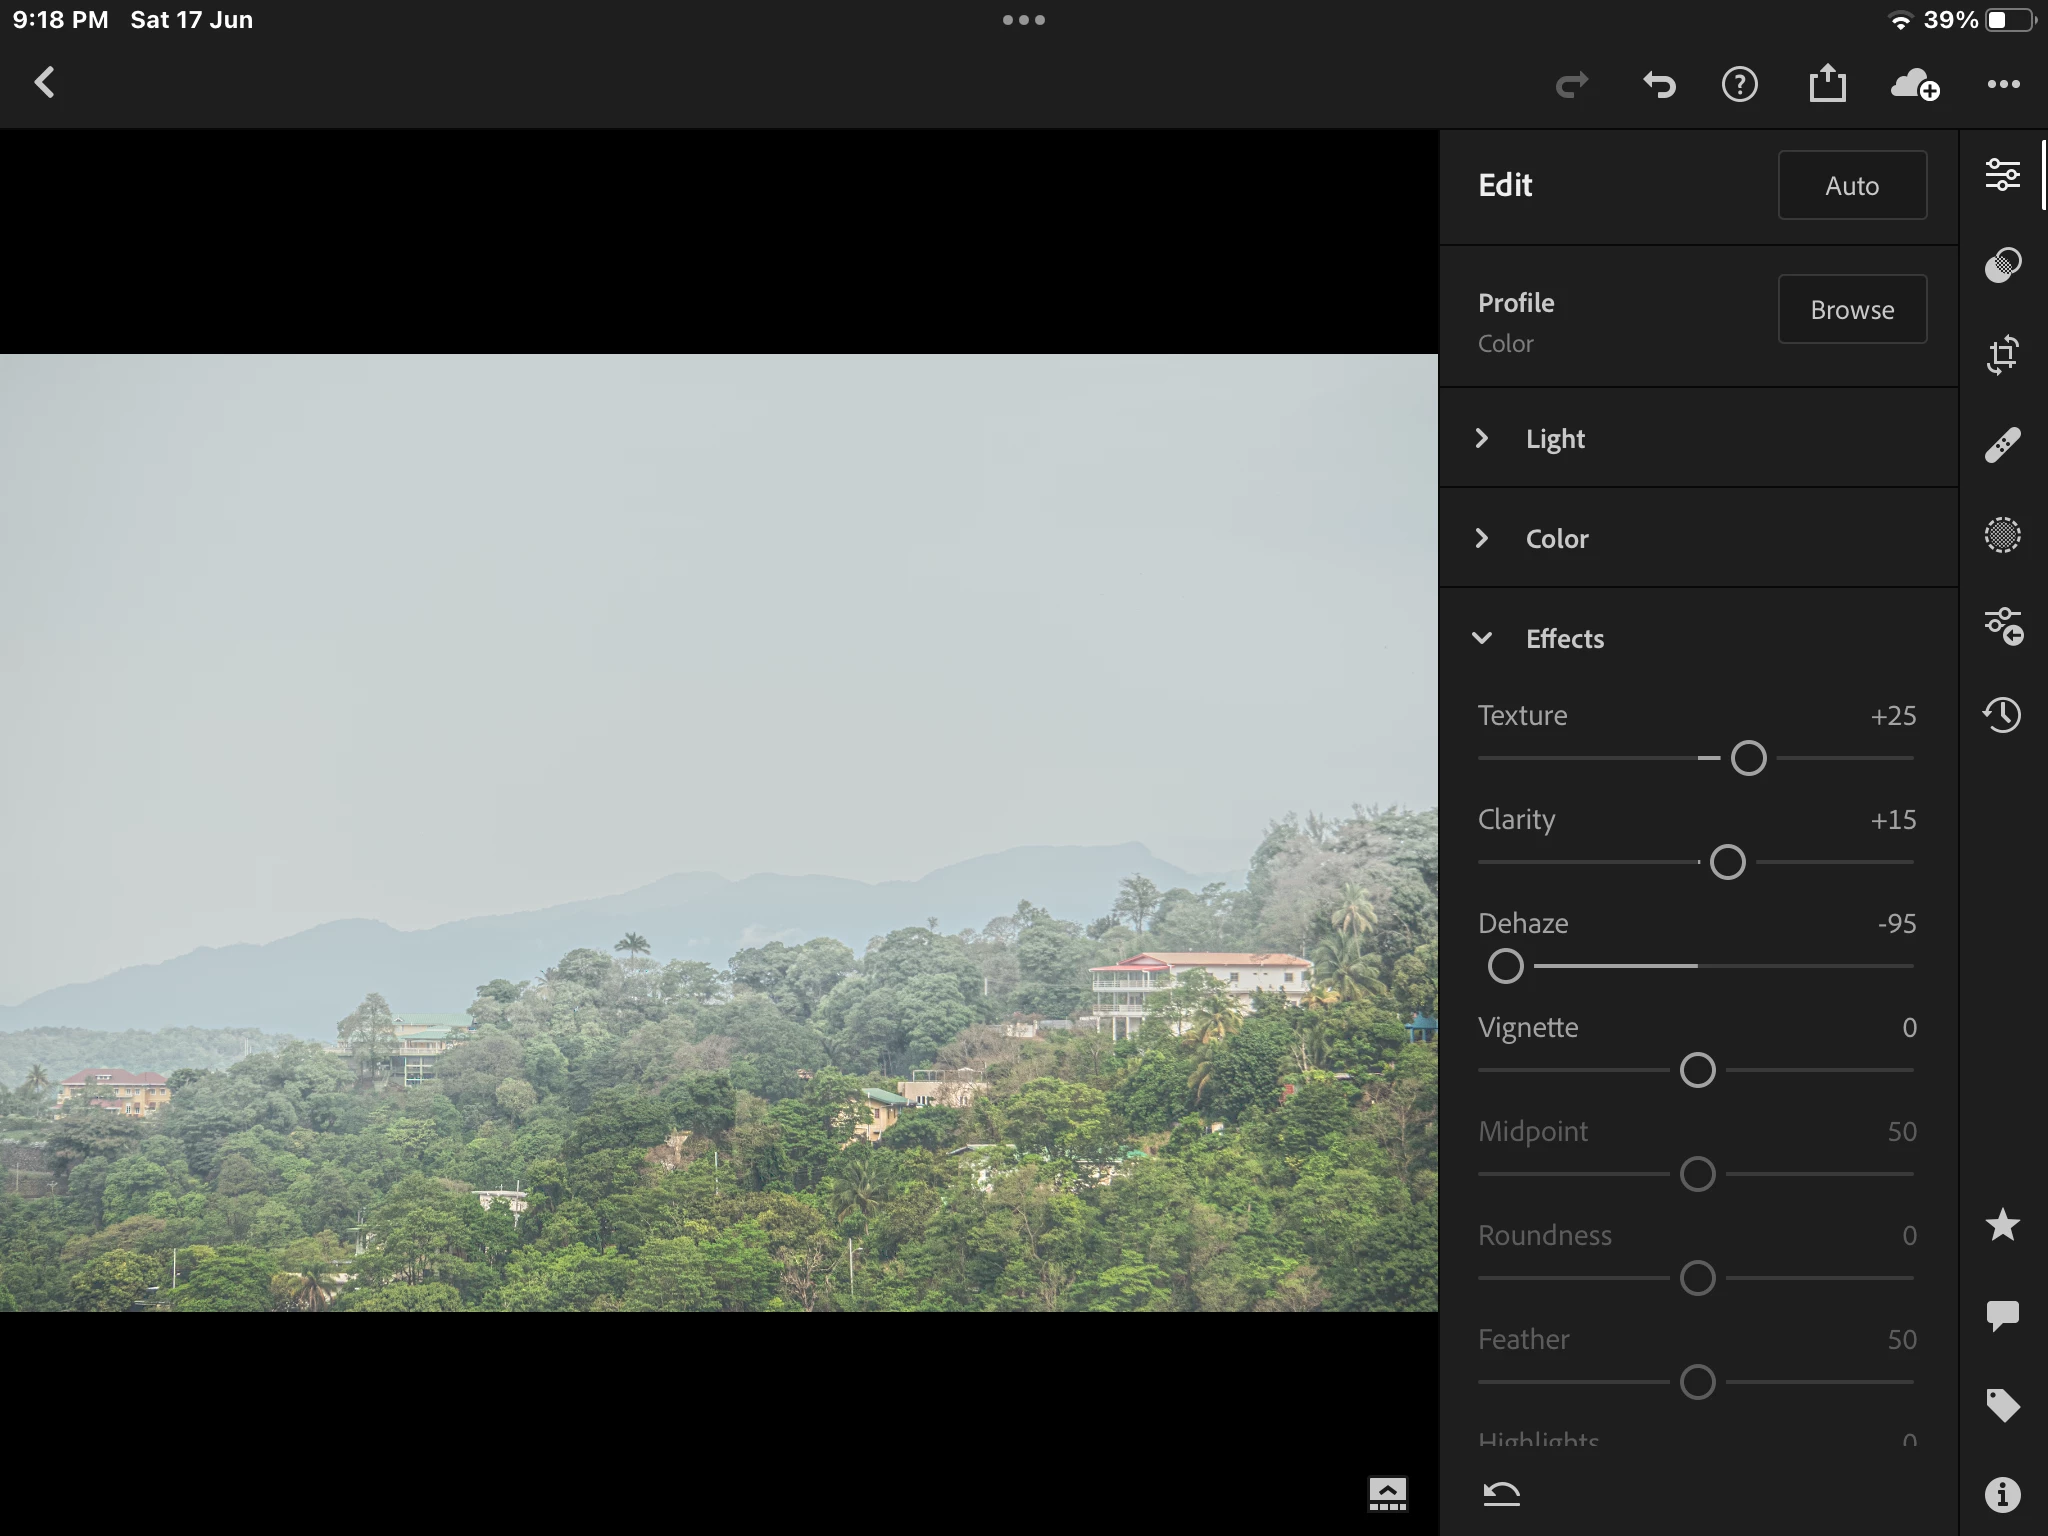Open the Presets panel icon
Image resolution: width=2048 pixels, height=1536 pixels.
pyautogui.click(x=2002, y=265)
